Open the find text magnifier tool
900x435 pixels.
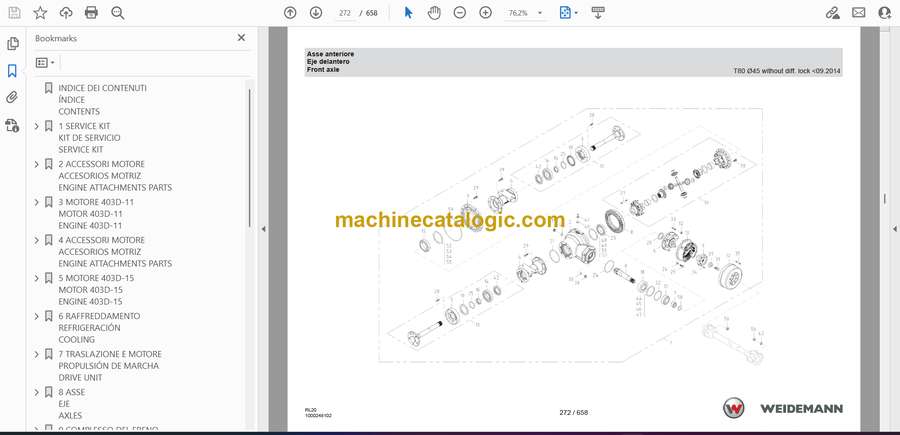pyautogui.click(x=117, y=13)
